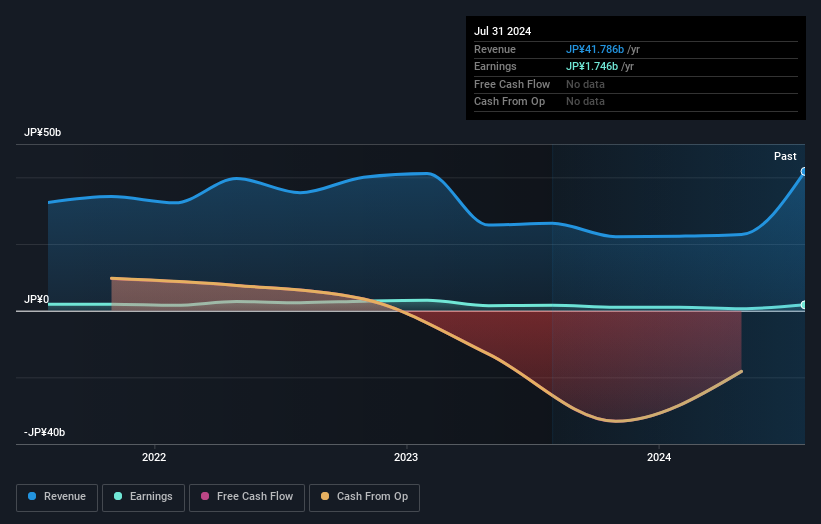
Task: Click the -JP¥40b y-axis label
Action: 45,432
